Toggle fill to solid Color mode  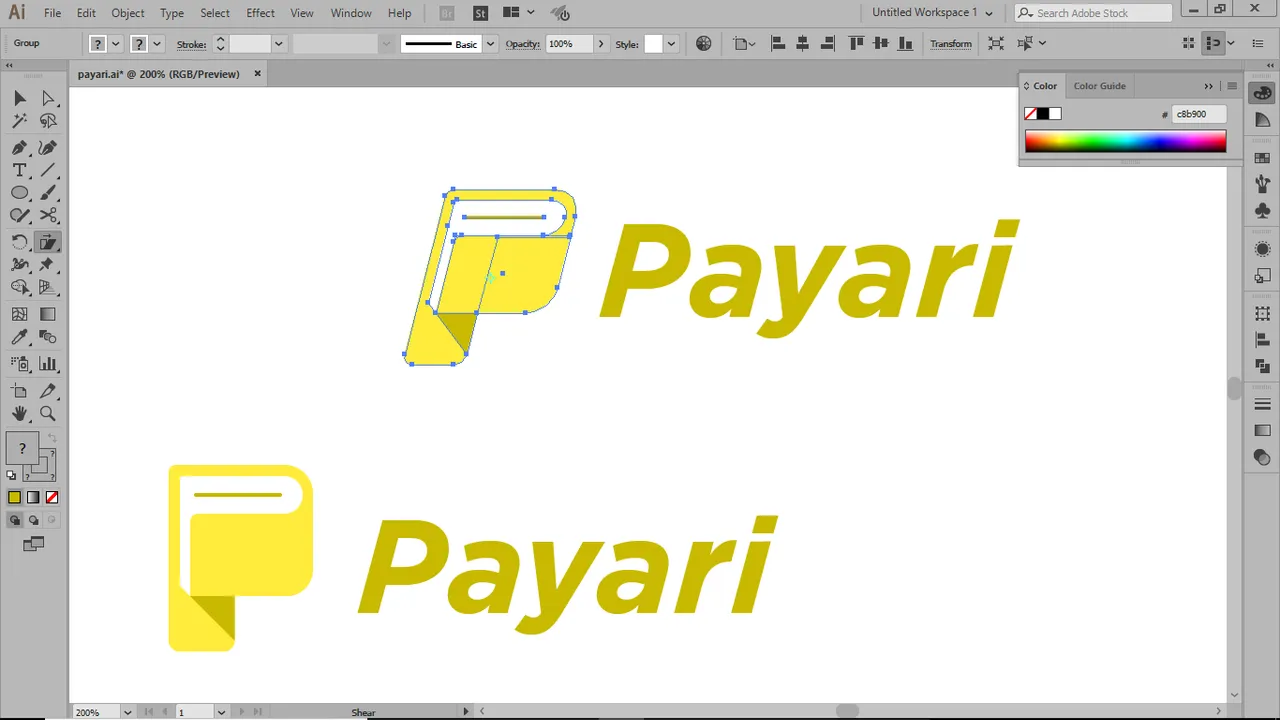[x=14, y=497]
